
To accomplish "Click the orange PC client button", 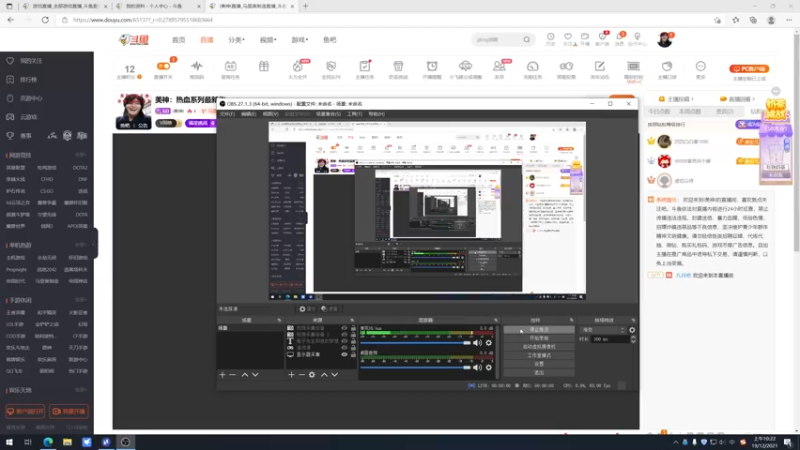I will pos(749,68).
